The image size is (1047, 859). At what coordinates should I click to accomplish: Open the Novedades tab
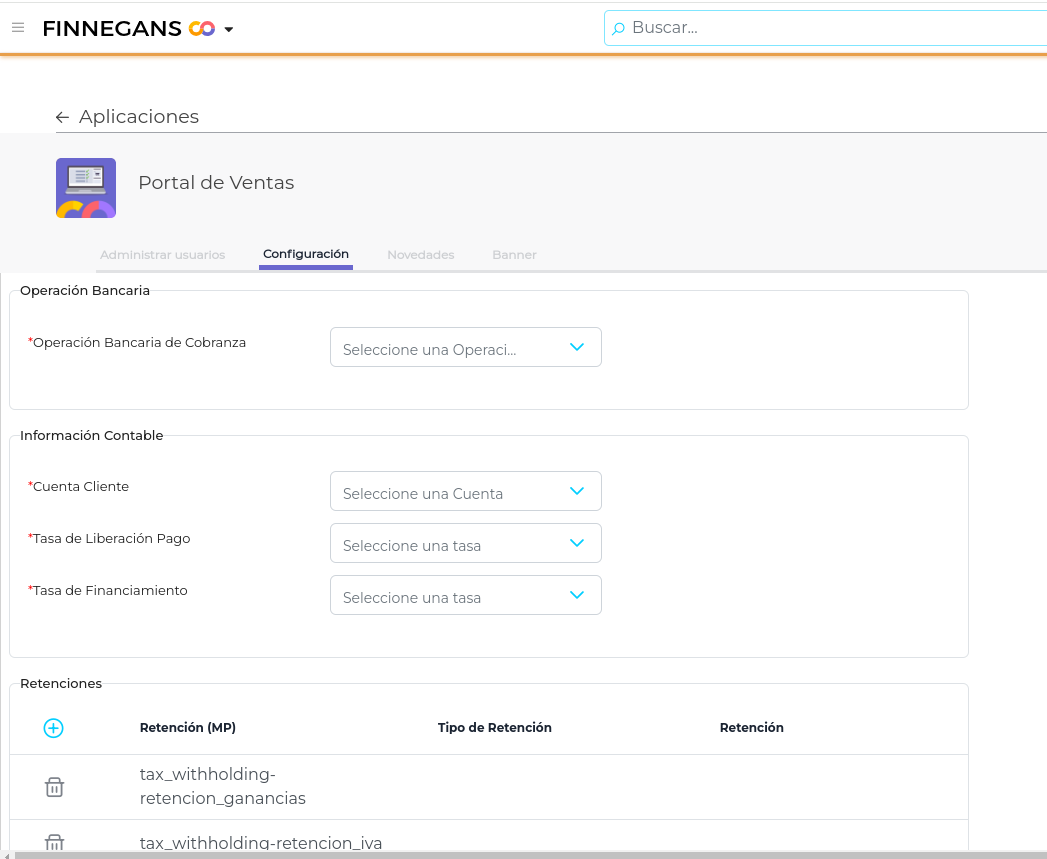420,255
